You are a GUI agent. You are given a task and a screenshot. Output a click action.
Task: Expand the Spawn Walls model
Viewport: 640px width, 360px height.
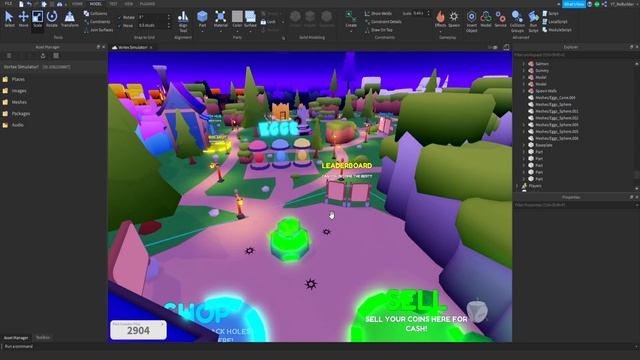point(524,91)
